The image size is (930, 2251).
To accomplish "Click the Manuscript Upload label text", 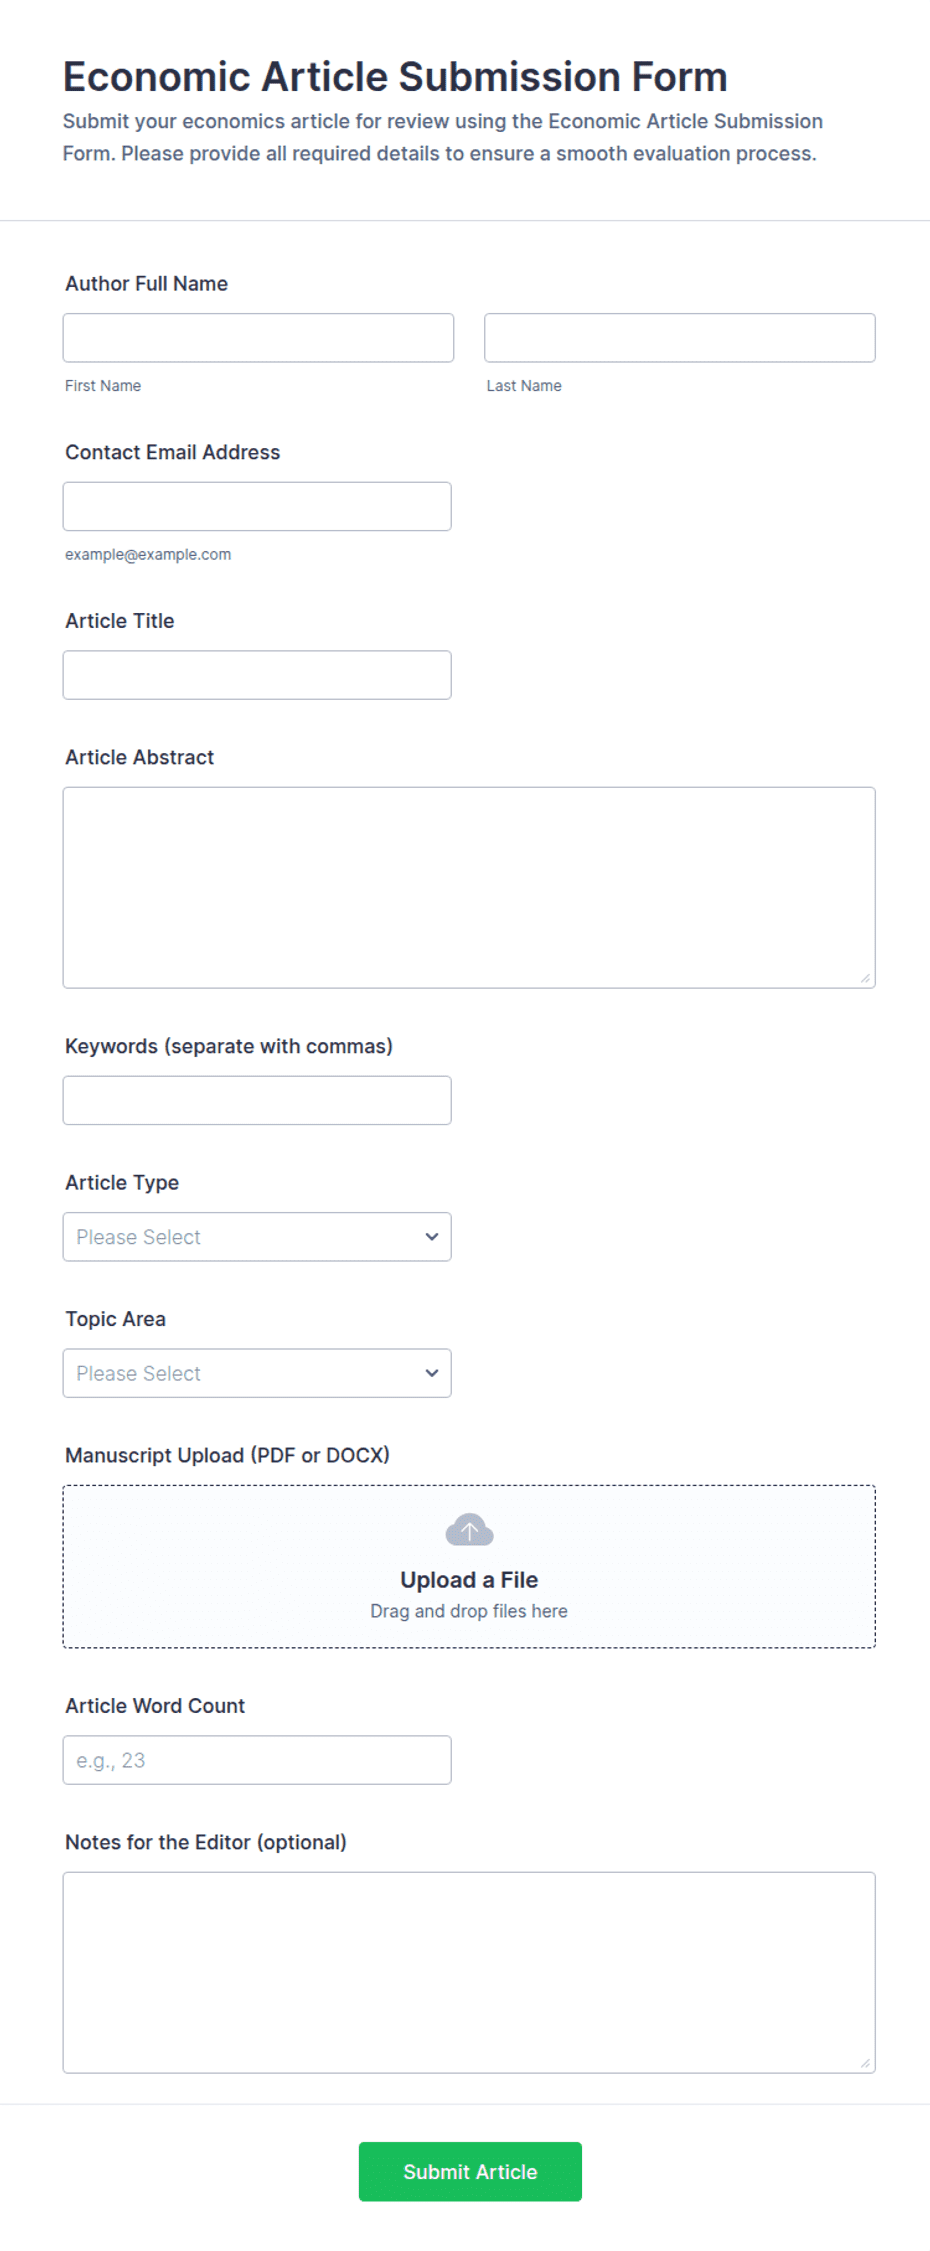I will coord(228,1455).
